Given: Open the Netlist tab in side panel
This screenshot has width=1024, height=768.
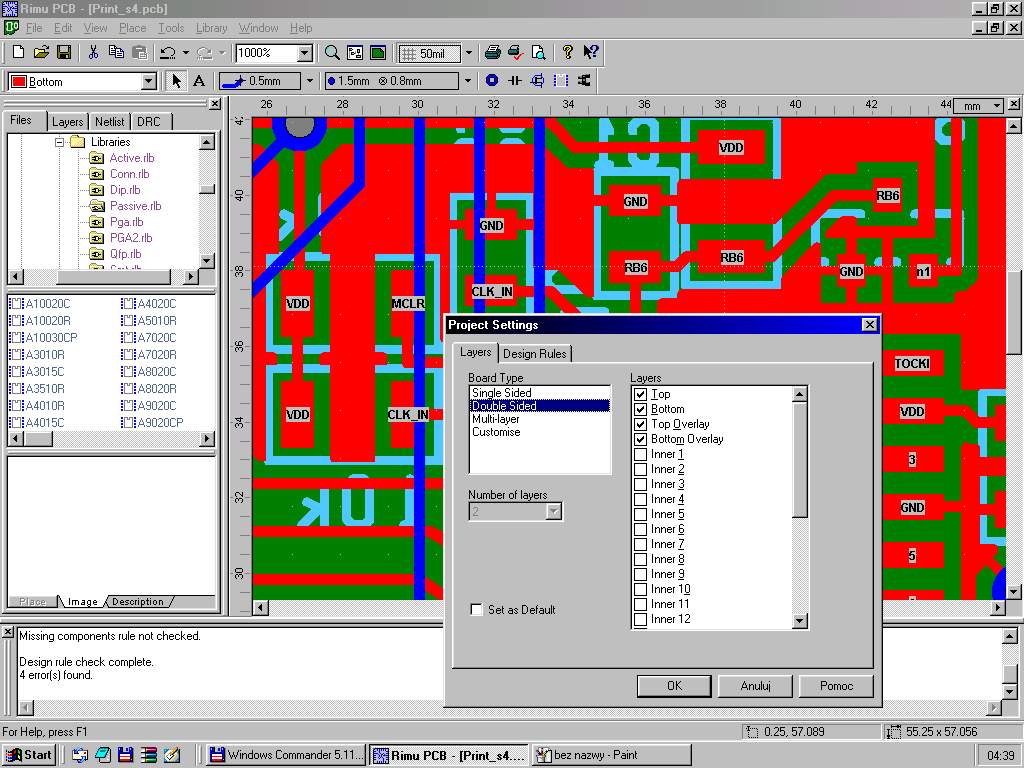Looking at the screenshot, I should pyautogui.click(x=110, y=121).
